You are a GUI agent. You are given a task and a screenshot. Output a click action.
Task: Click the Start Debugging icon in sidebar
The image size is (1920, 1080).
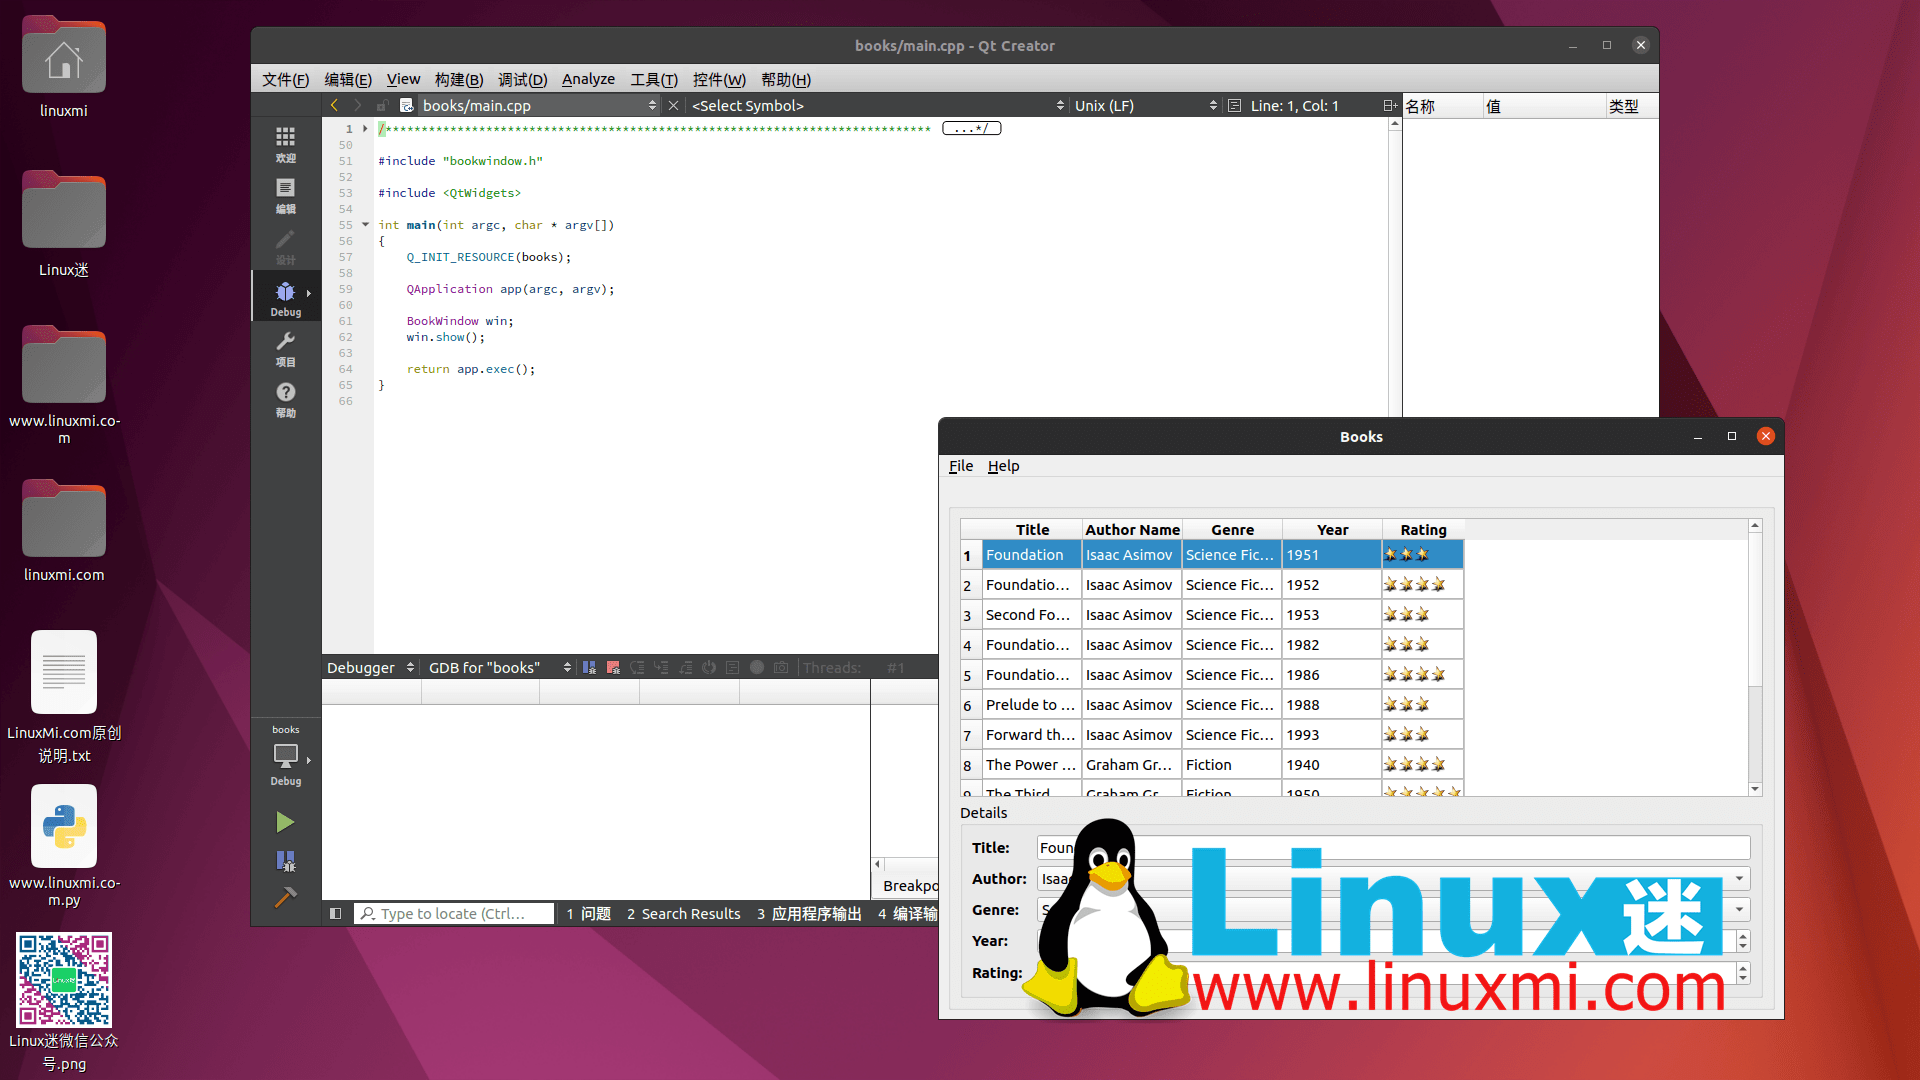[285, 860]
